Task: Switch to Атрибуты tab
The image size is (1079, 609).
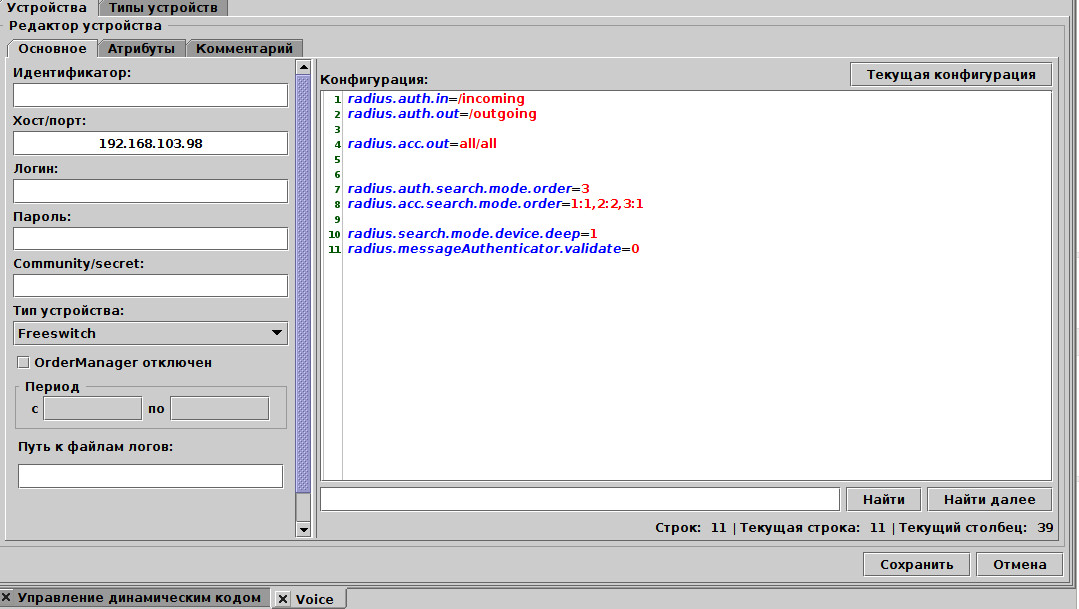Action: click(141, 48)
